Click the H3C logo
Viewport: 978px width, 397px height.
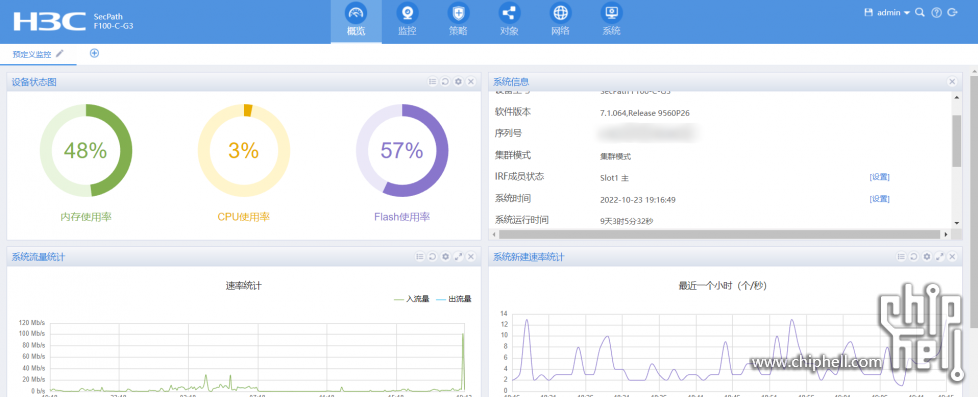49,21
